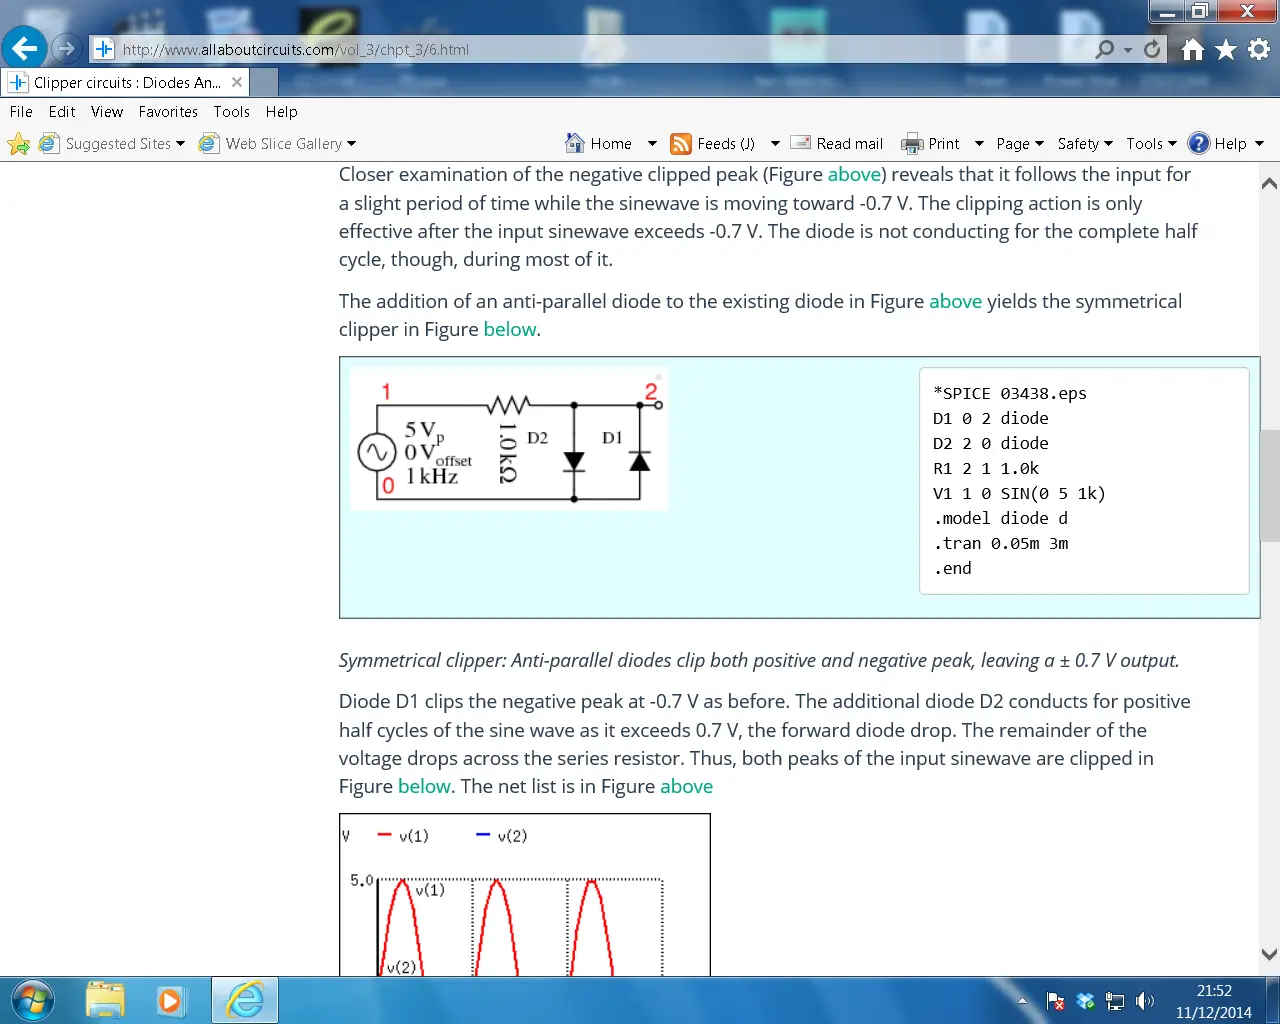Open the Help question mark icon
The width and height of the screenshot is (1280, 1024).
coord(1198,143)
